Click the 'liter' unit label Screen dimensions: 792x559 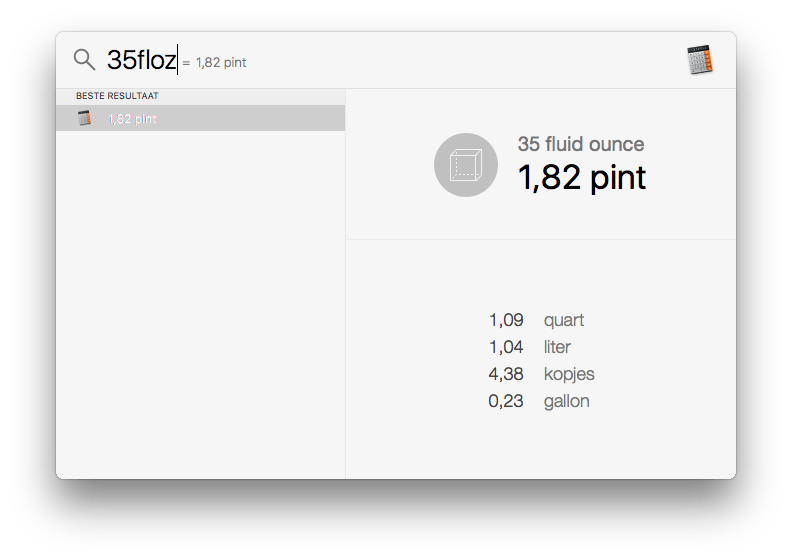tap(557, 348)
